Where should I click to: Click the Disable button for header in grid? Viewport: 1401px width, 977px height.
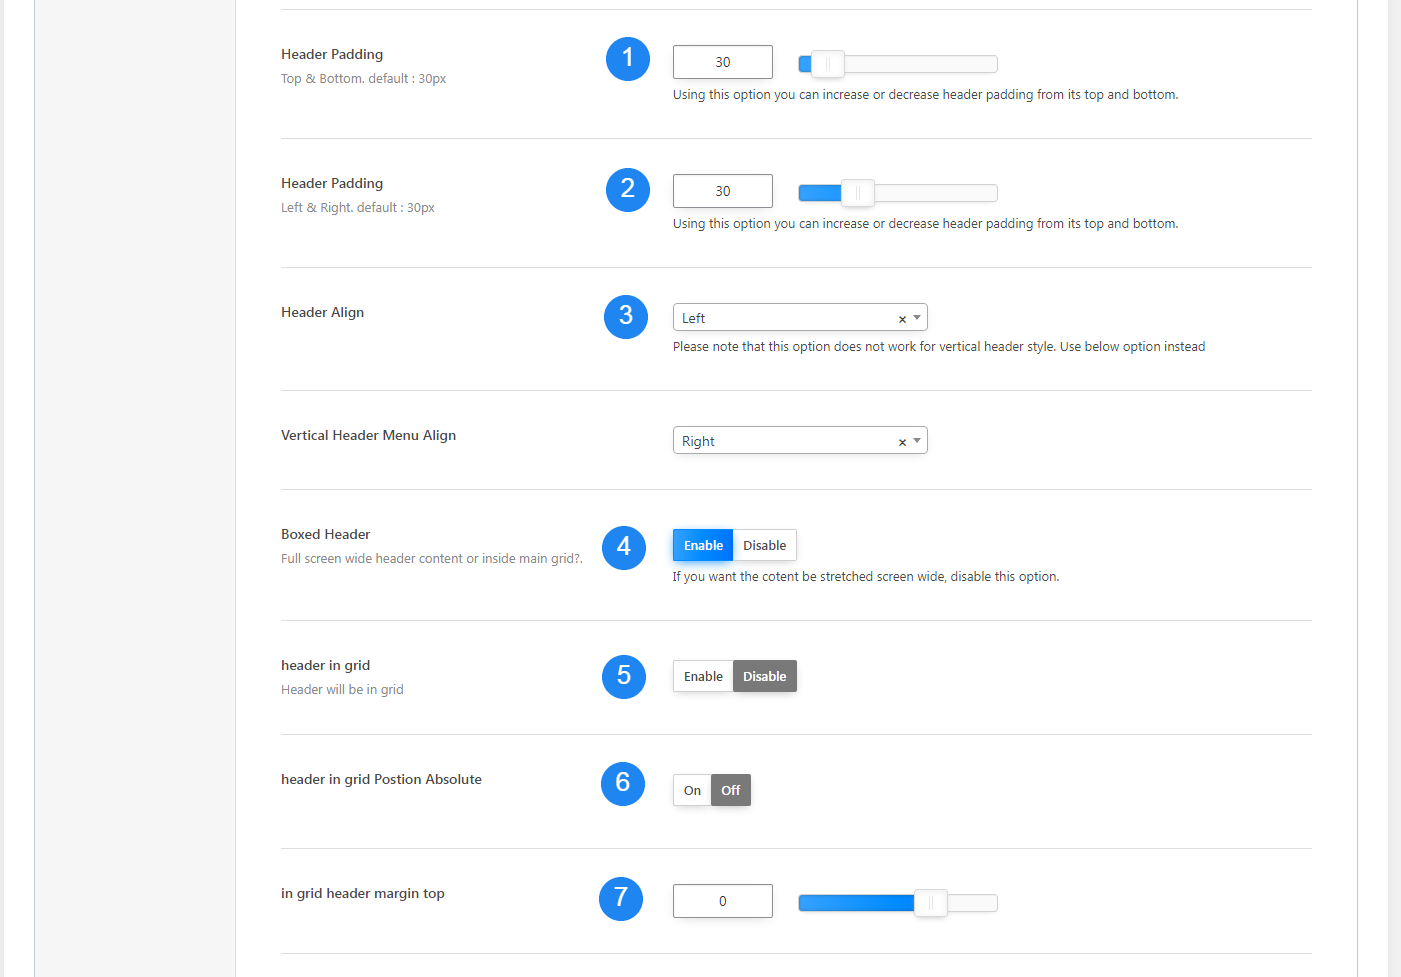click(x=764, y=676)
